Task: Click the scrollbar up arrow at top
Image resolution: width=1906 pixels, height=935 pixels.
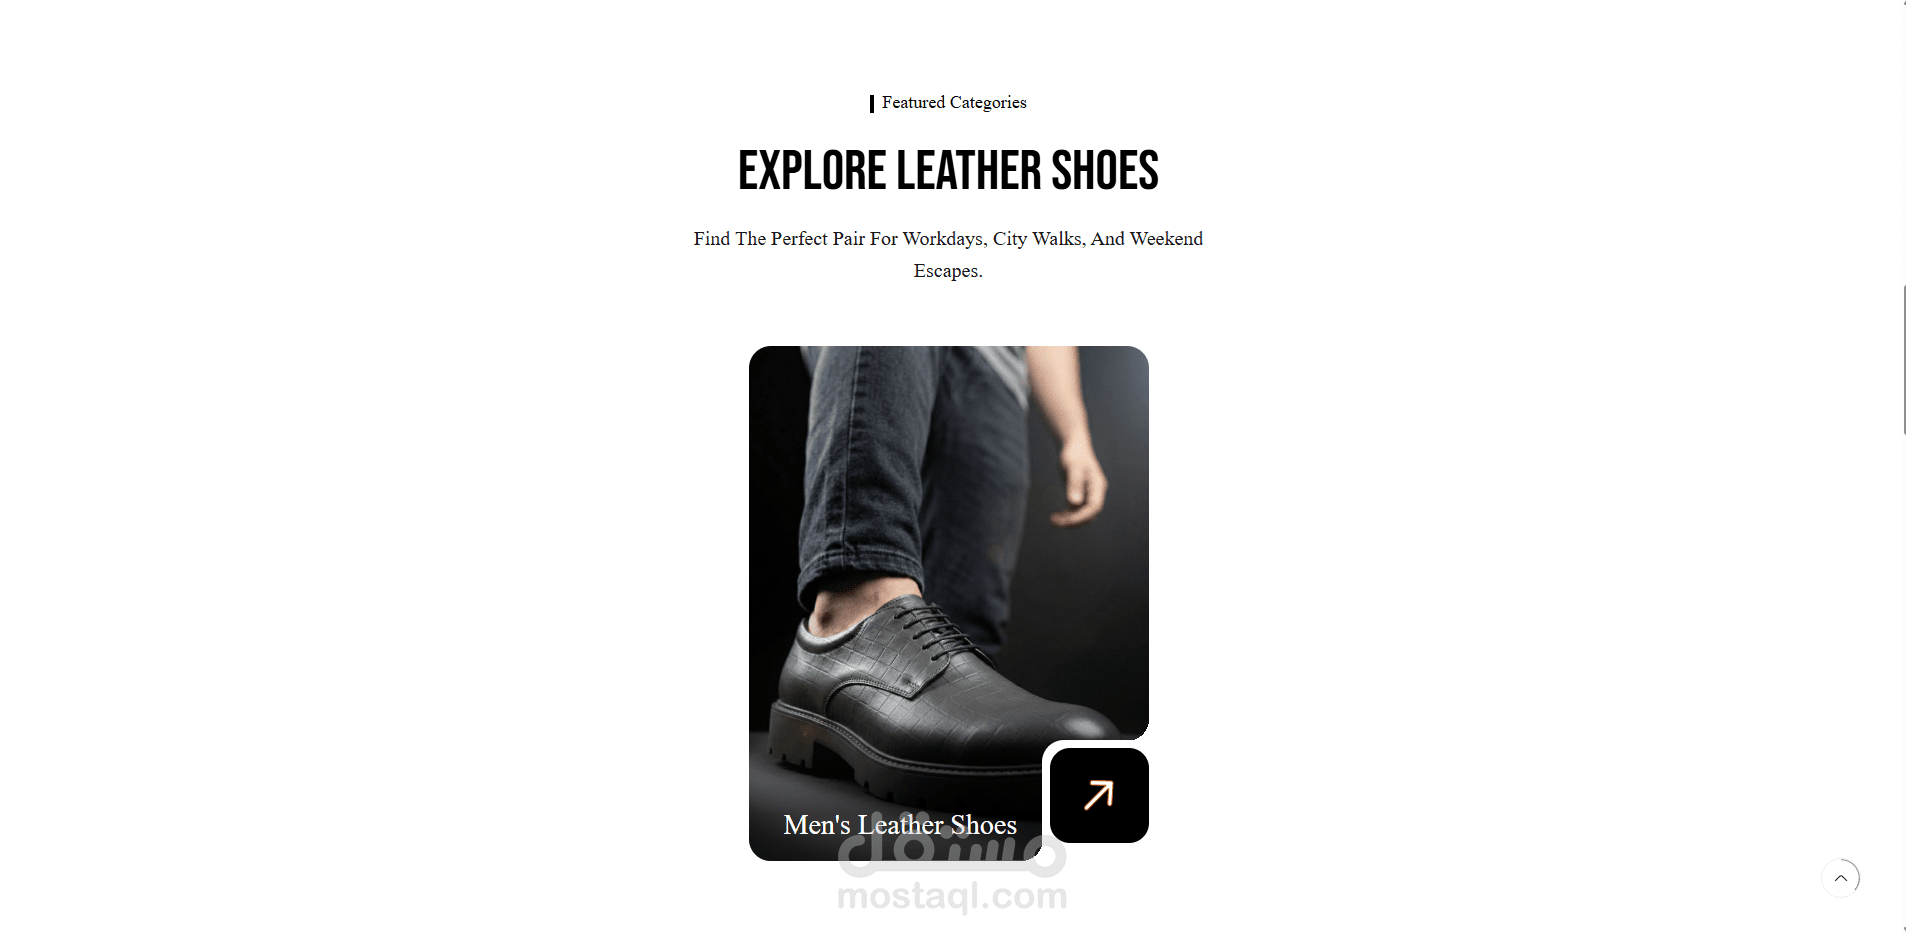Action: pyautogui.click(x=1904, y=5)
